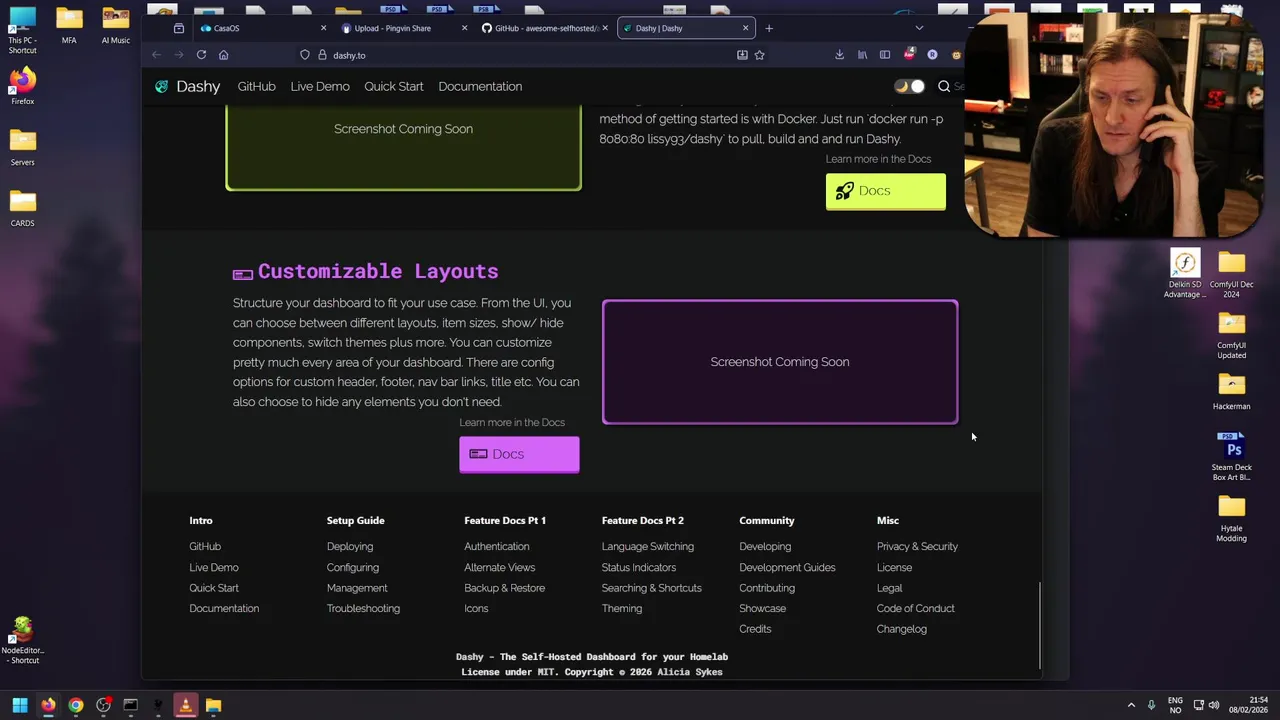1280x720 pixels.
Task: Open terminal icon in taskbar
Action: point(130,705)
